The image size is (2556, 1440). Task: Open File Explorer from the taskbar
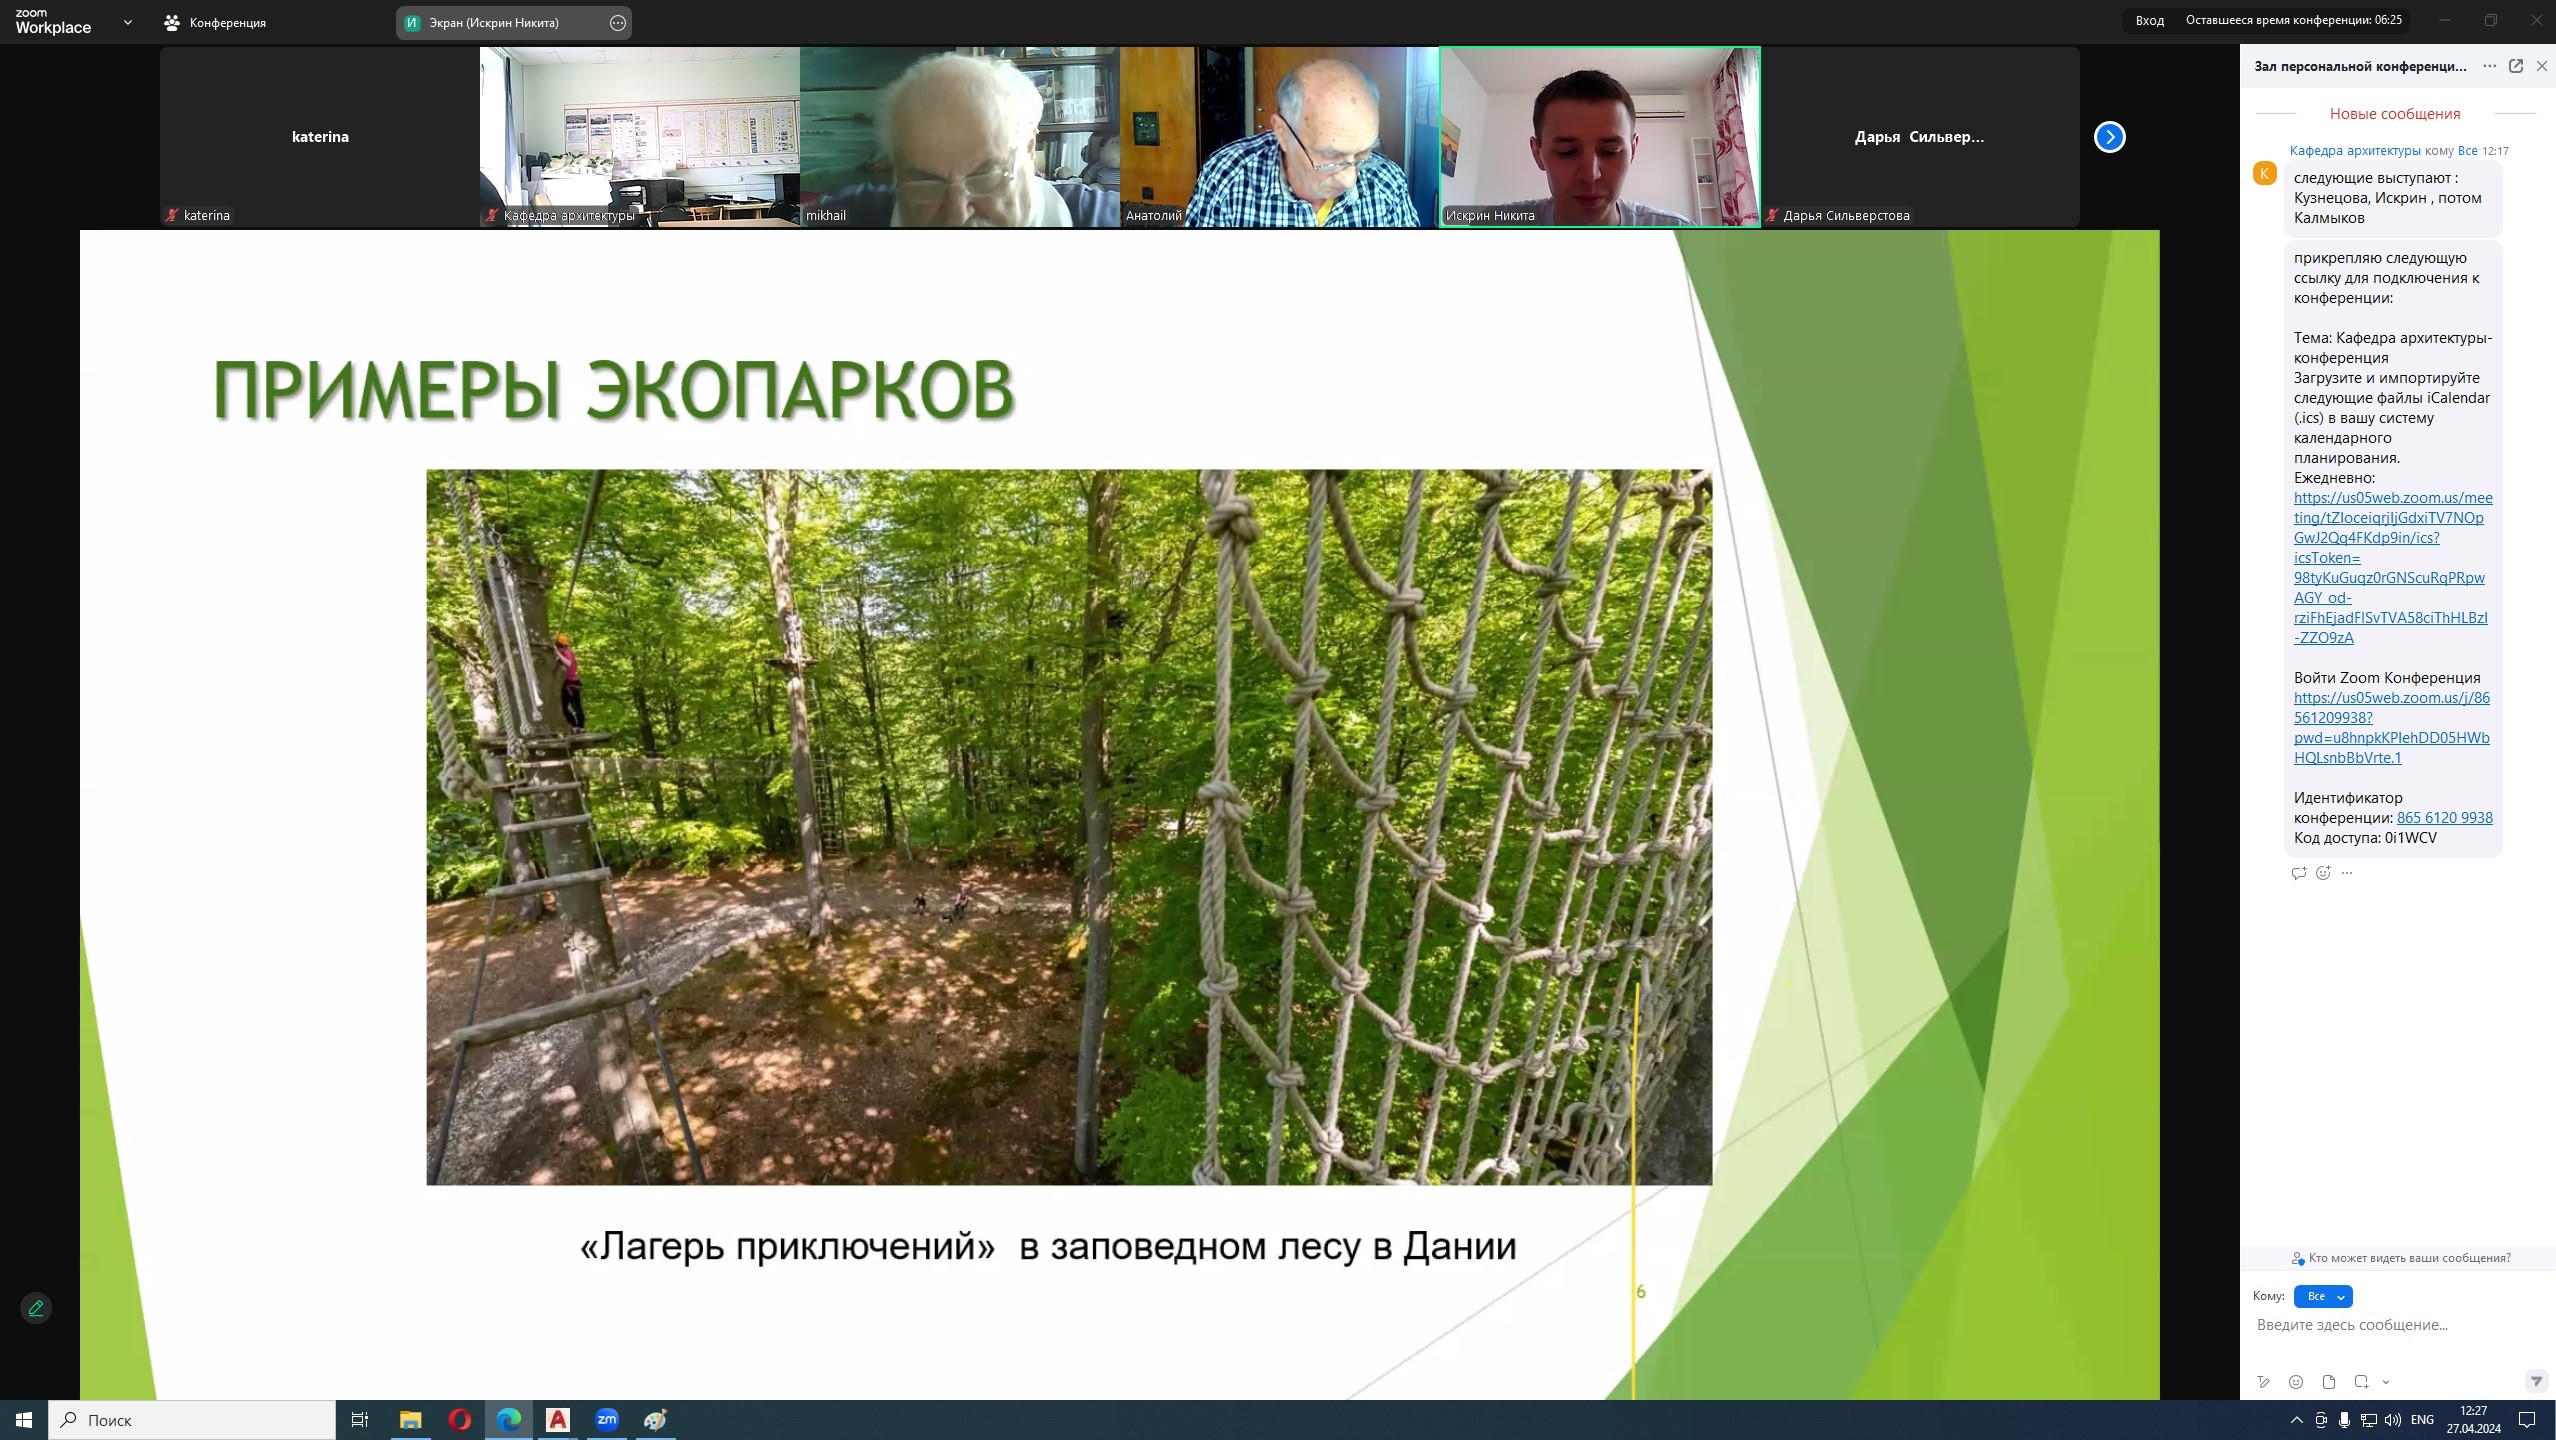410,1420
